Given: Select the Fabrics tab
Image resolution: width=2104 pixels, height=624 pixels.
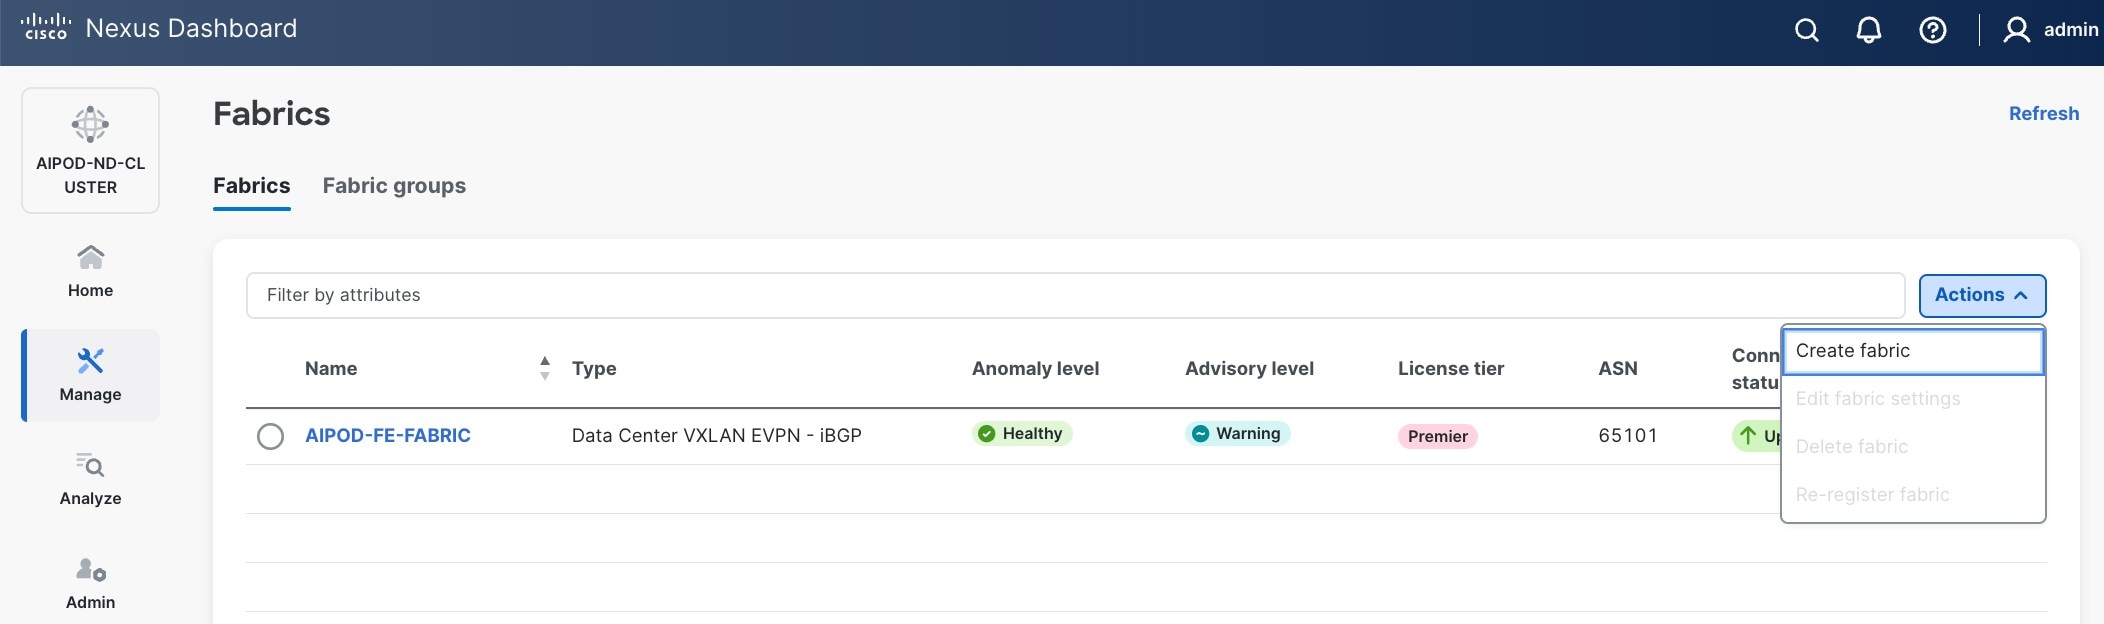Looking at the screenshot, I should (x=251, y=186).
